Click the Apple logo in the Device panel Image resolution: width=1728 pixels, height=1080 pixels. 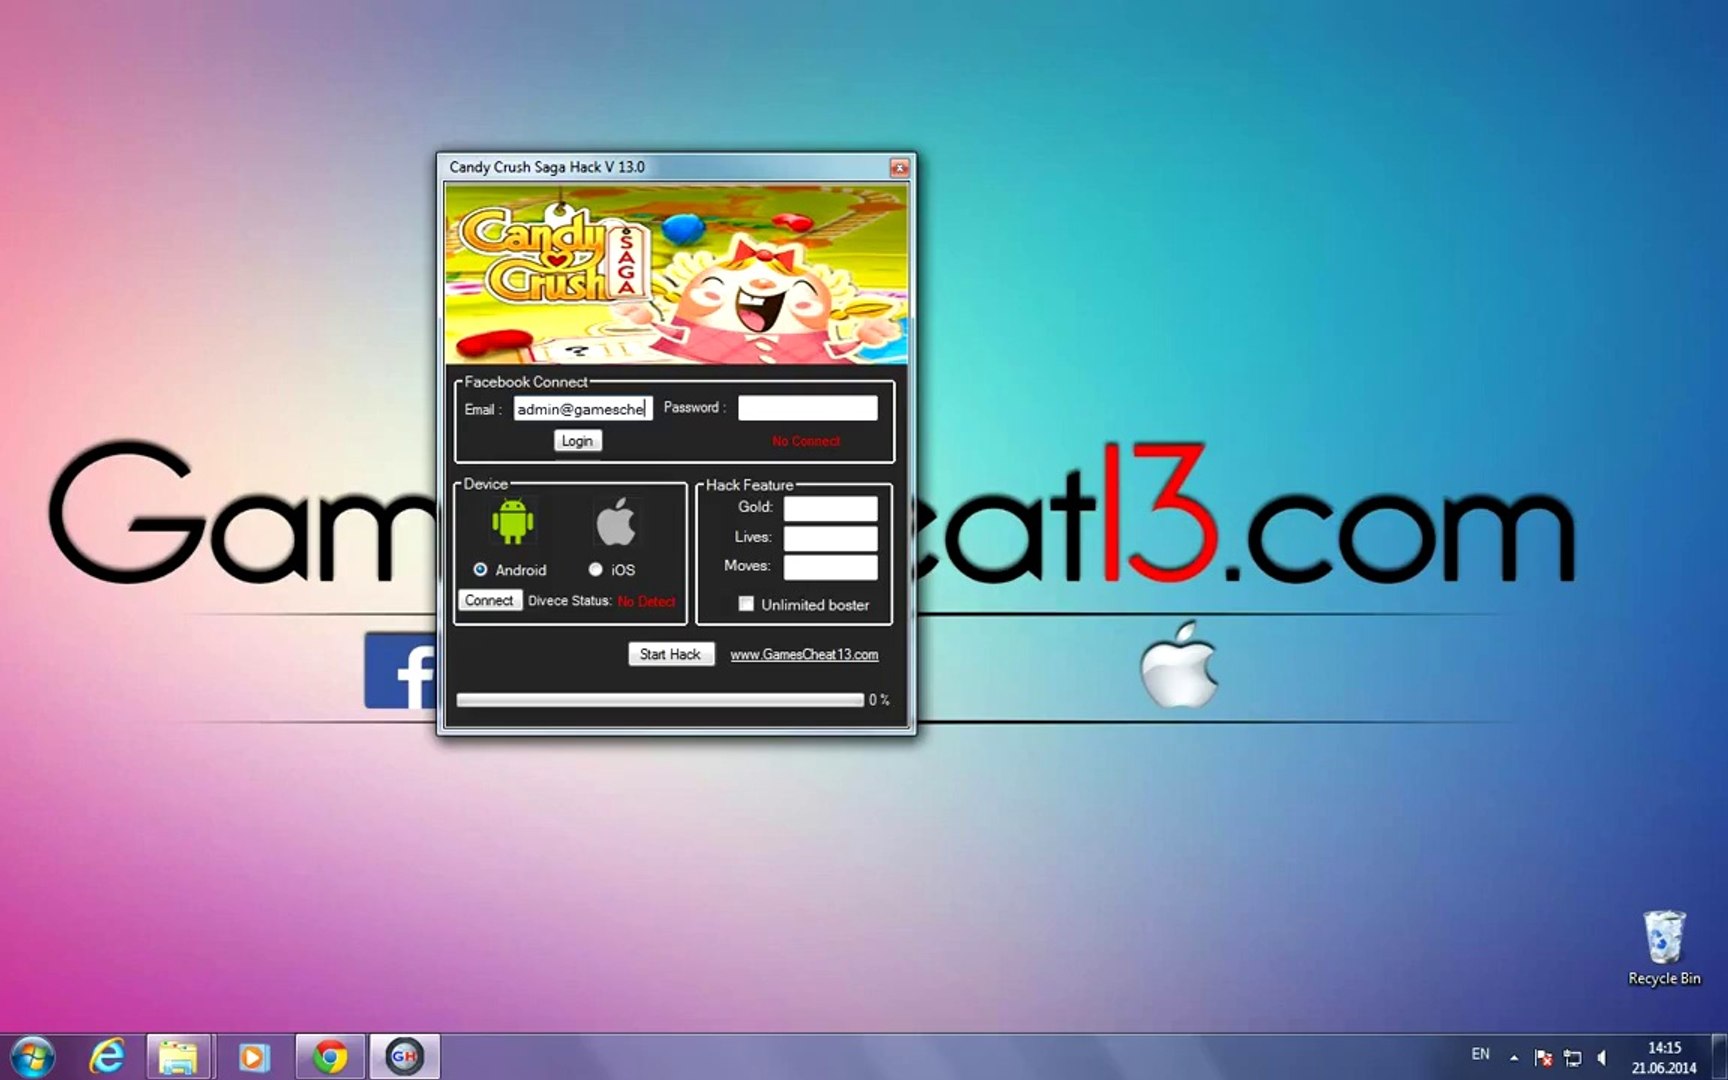[615, 521]
